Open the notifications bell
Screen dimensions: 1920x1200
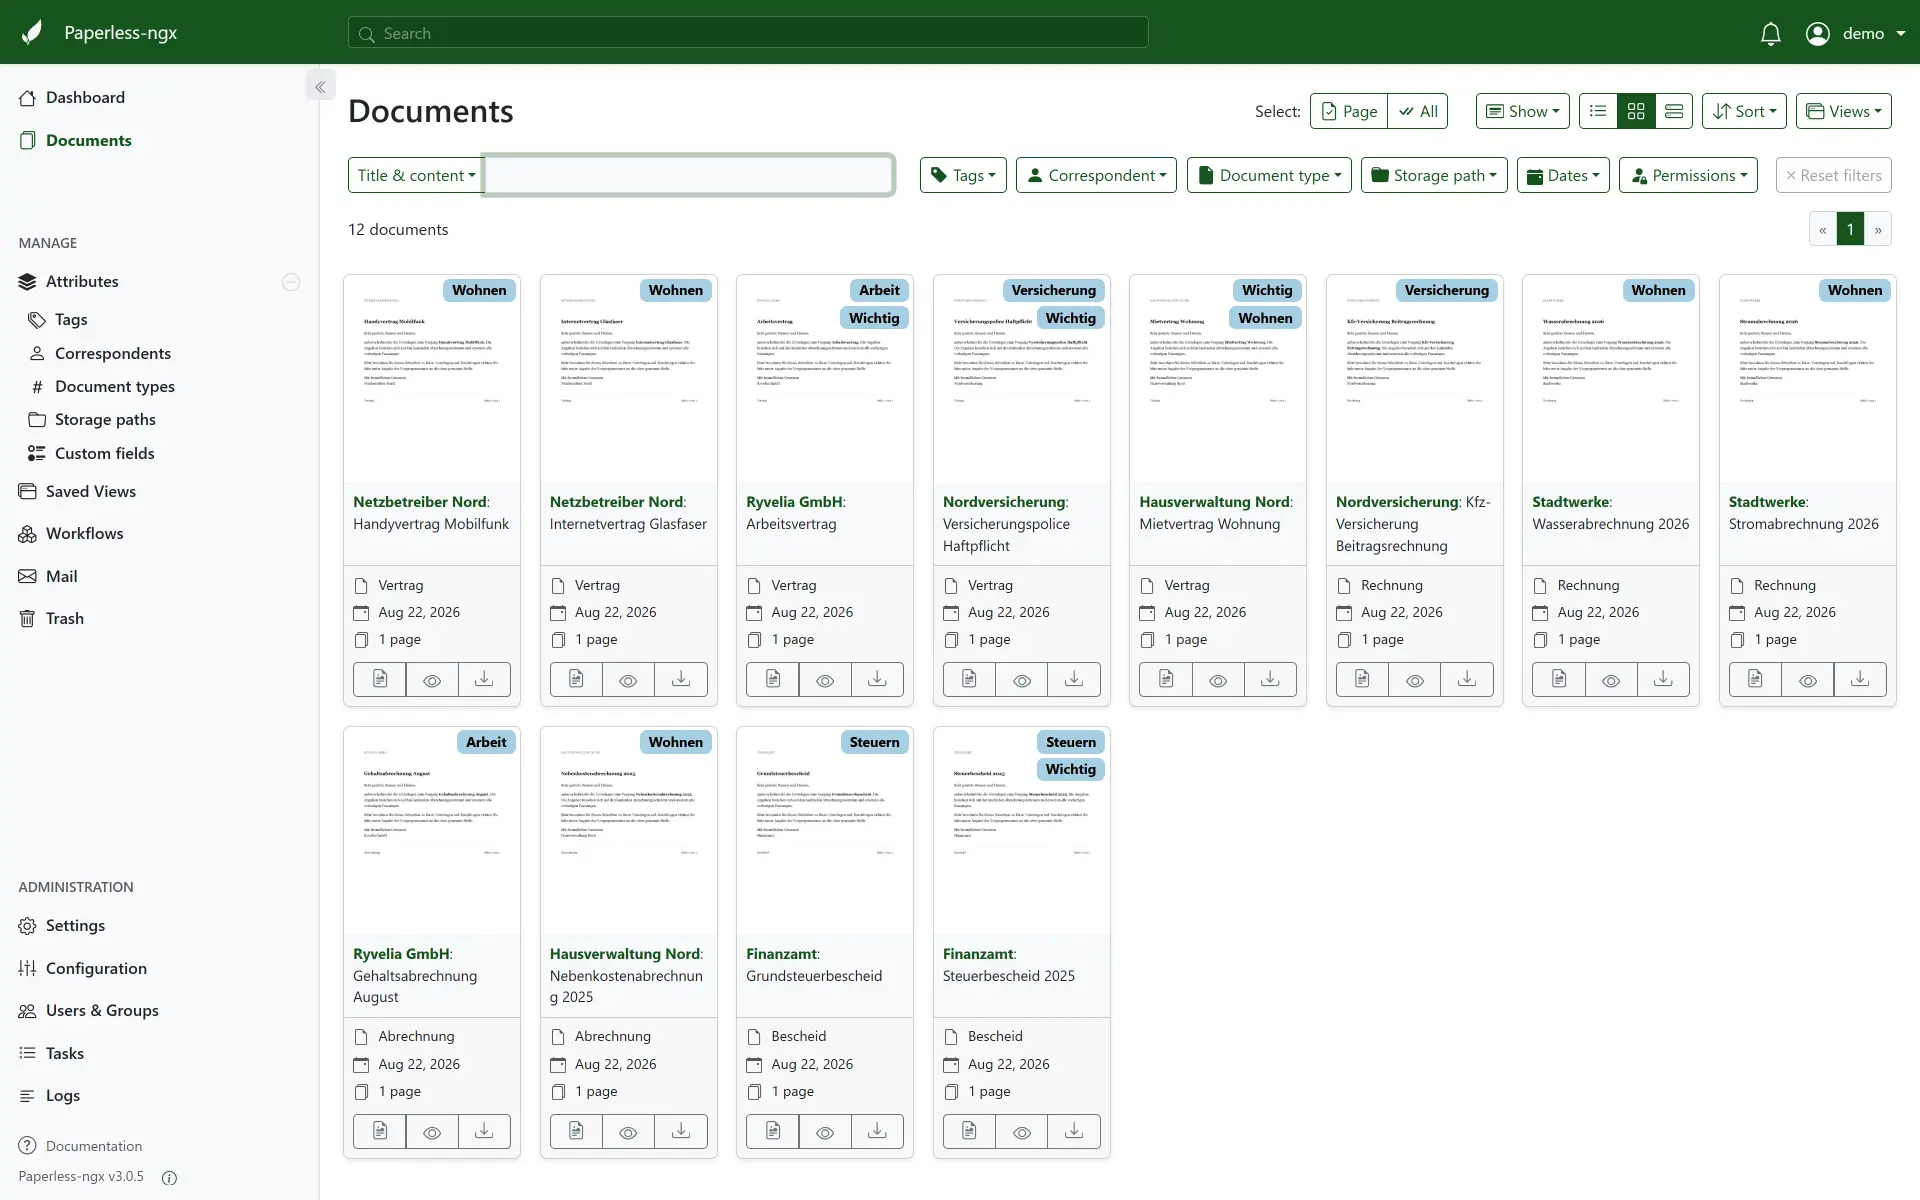(1770, 33)
